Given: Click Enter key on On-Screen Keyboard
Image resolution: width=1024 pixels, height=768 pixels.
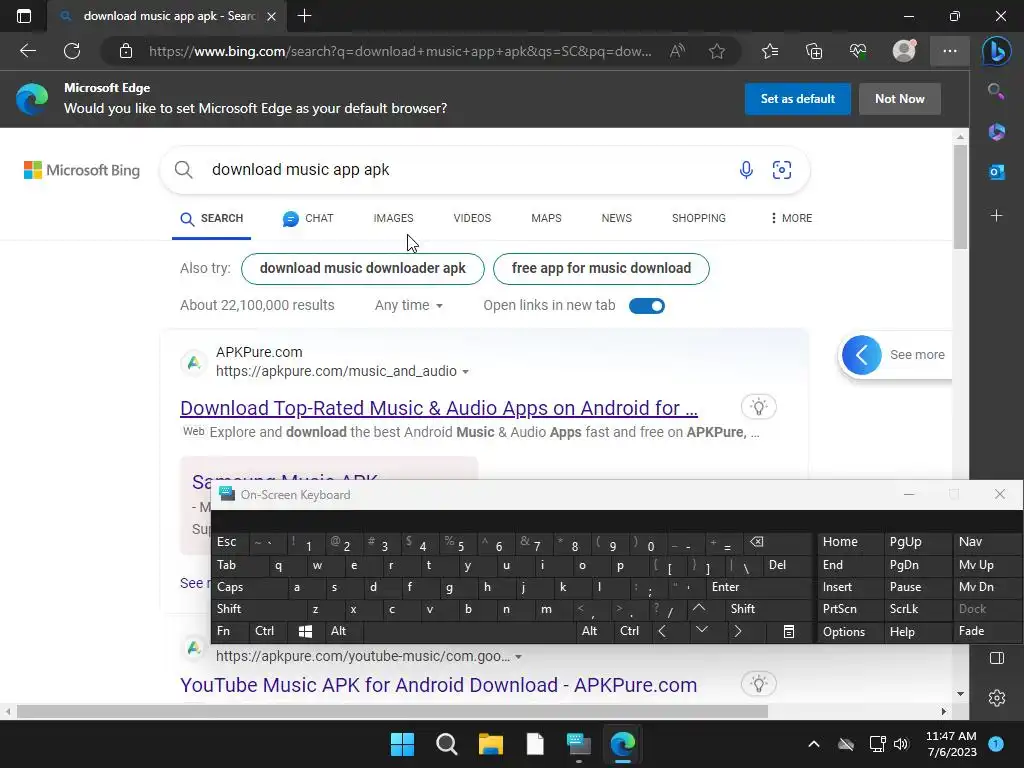Looking at the screenshot, I should pyautogui.click(x=759, y=587).
